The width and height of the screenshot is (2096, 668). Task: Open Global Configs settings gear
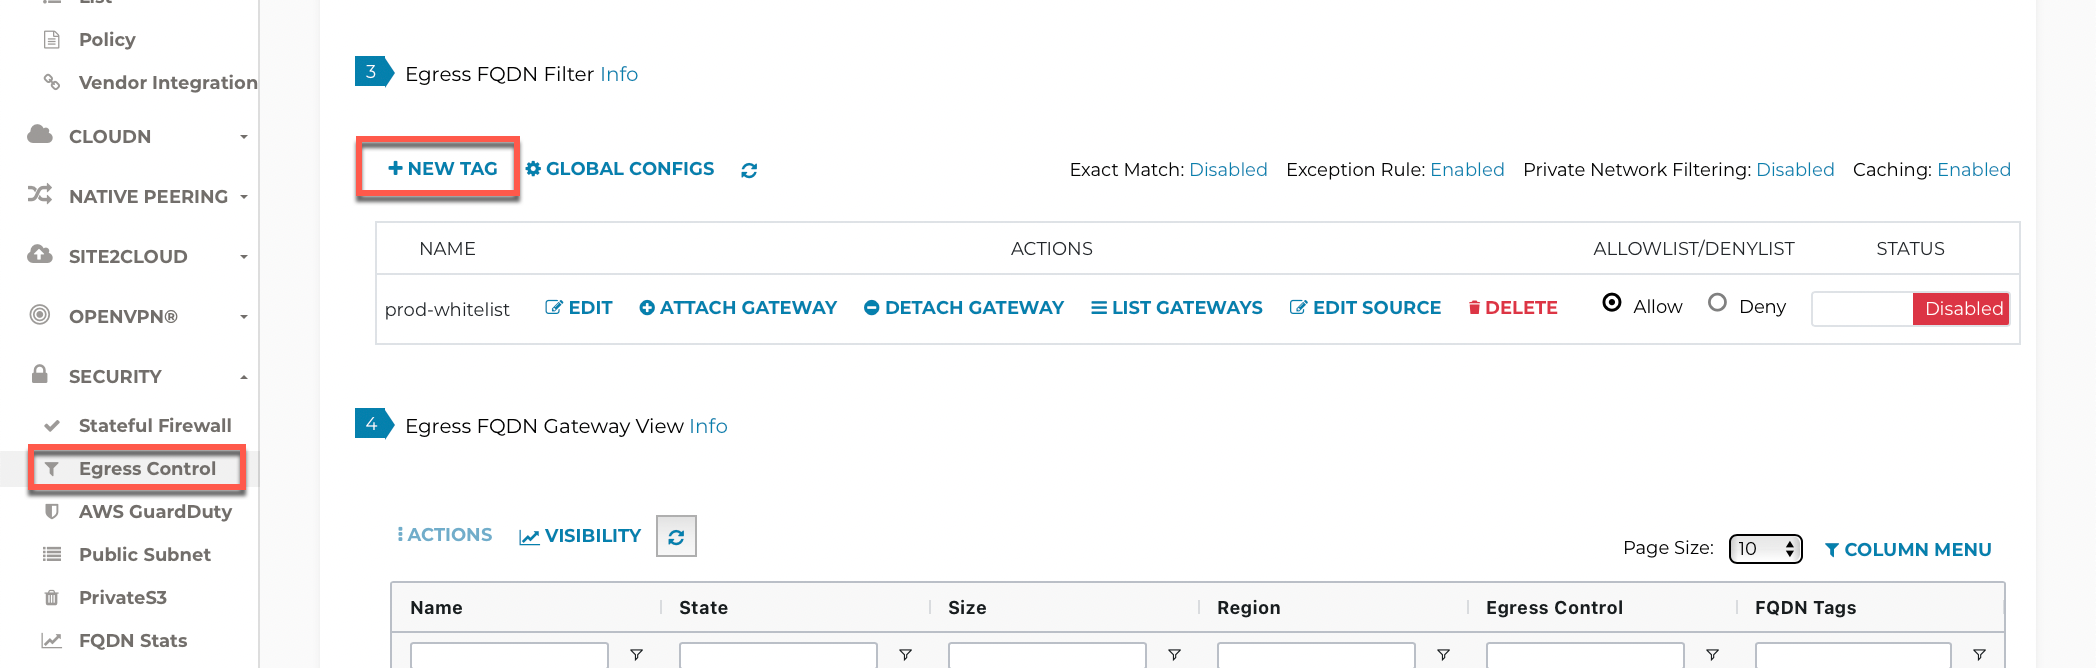pyautogui.click(x=535, y=168)
